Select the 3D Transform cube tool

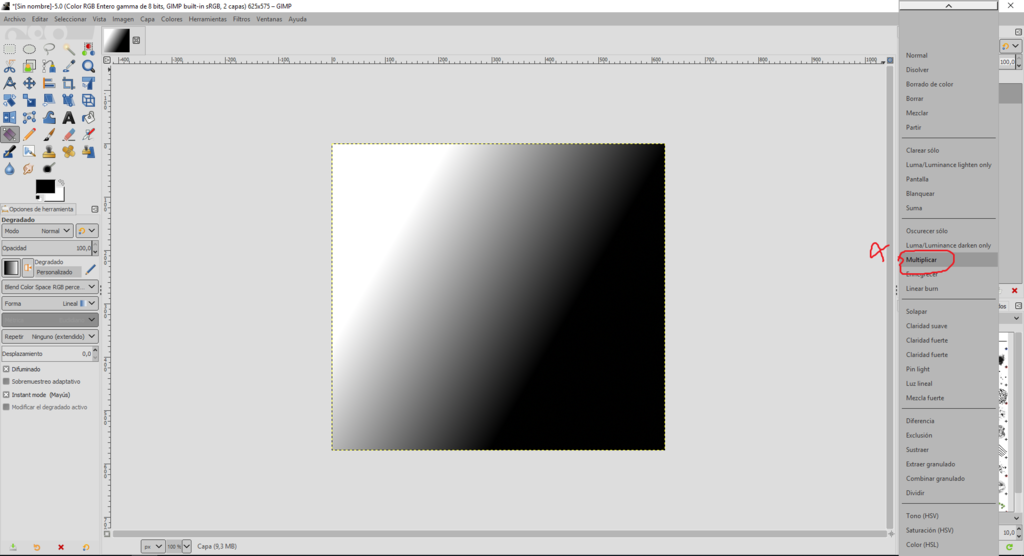point(88,100)
